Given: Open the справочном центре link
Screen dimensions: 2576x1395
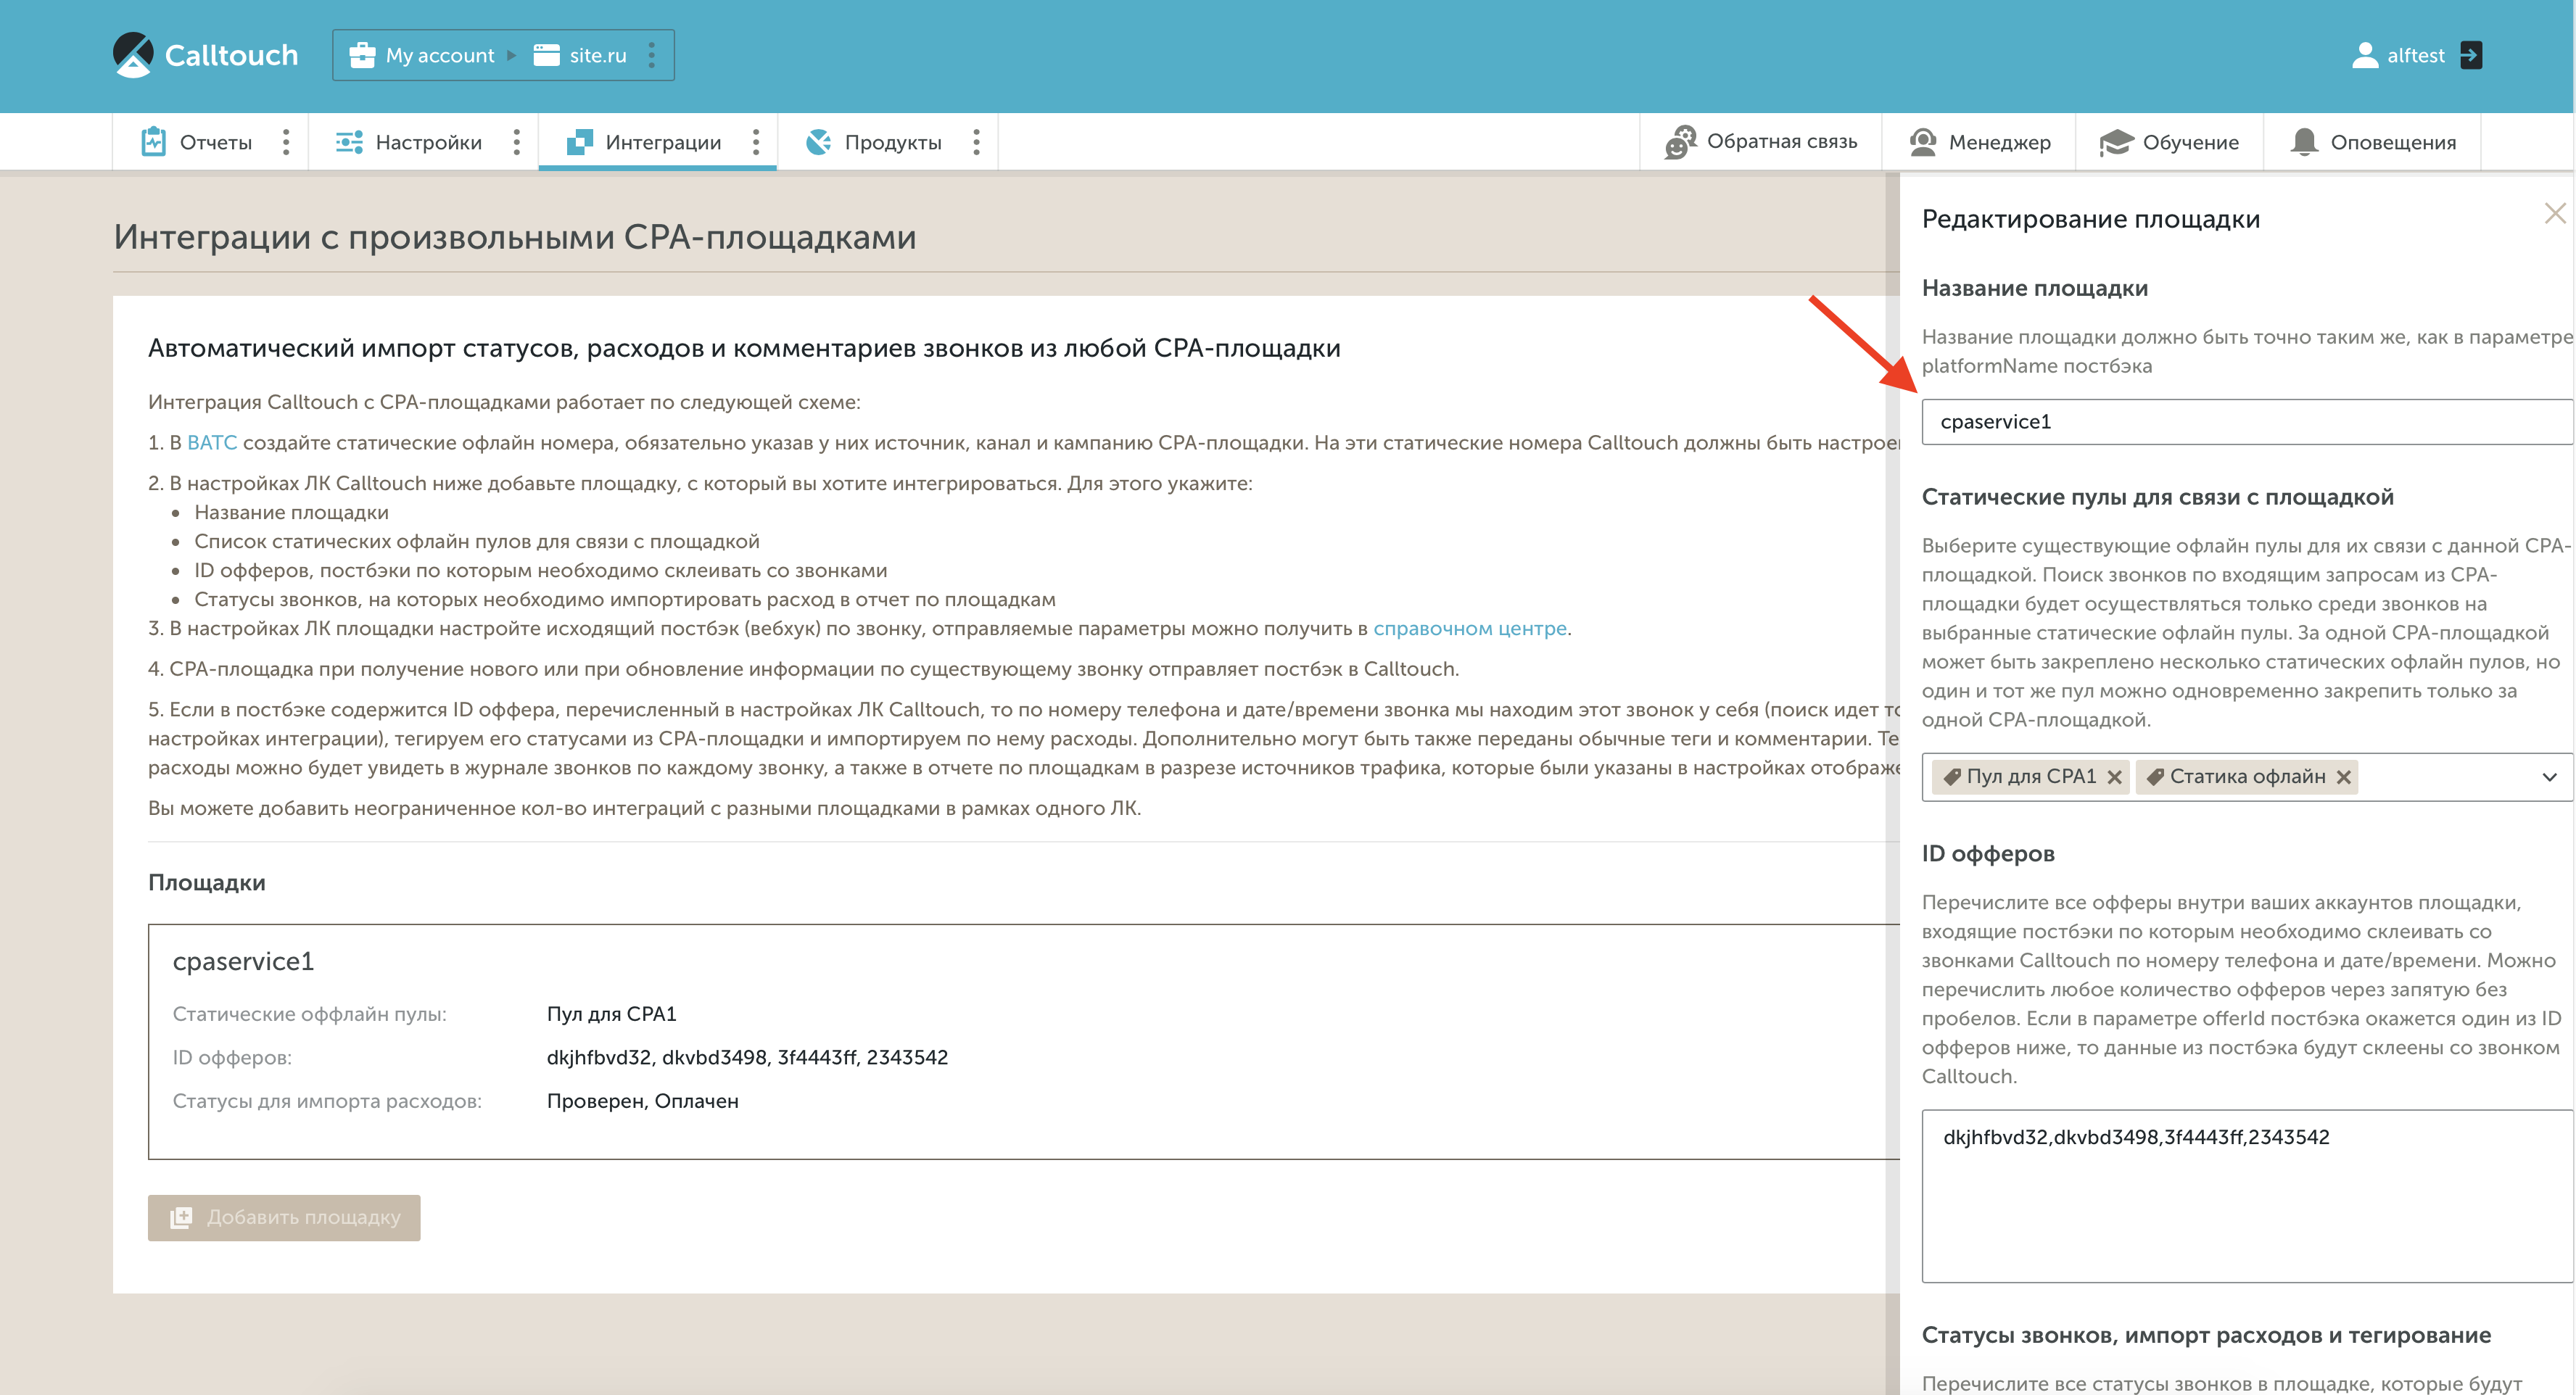Looking at the screenshot, I should 1469,629.
